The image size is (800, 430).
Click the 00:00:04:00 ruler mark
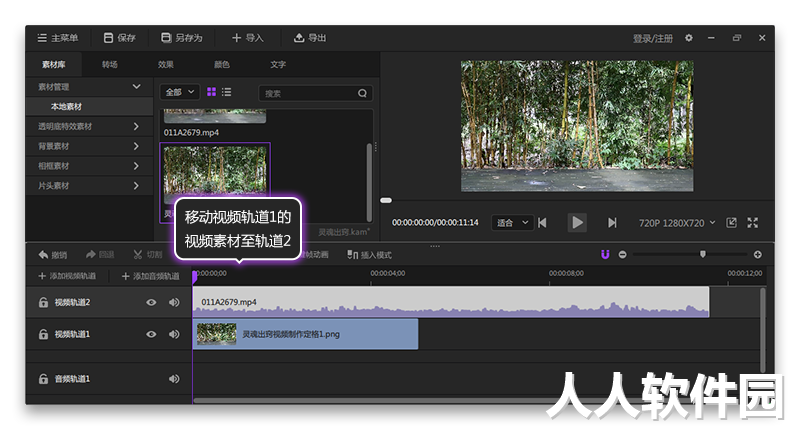388,273
